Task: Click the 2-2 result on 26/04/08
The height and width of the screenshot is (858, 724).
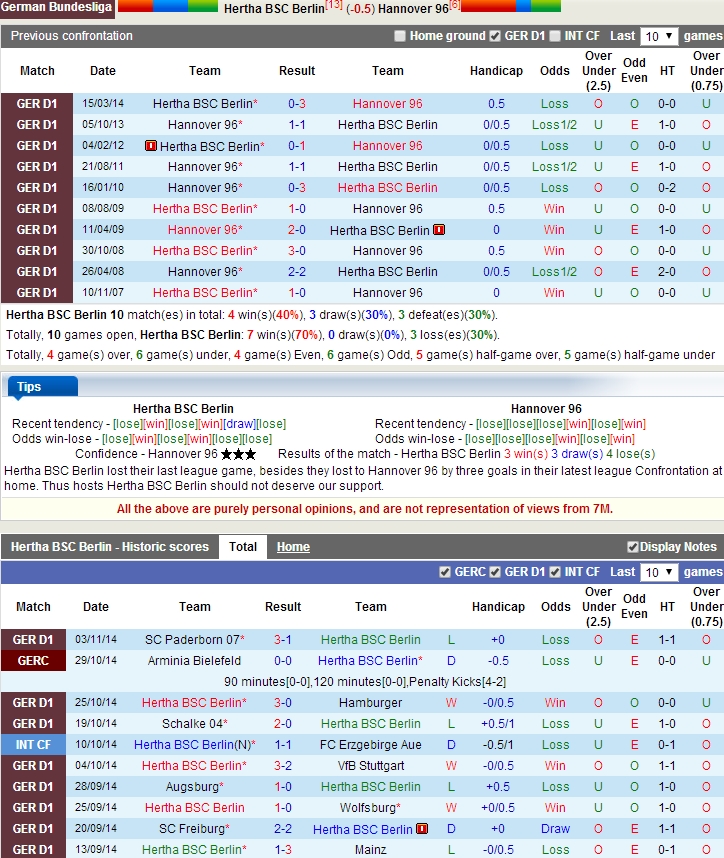Action: coord(297,271)
